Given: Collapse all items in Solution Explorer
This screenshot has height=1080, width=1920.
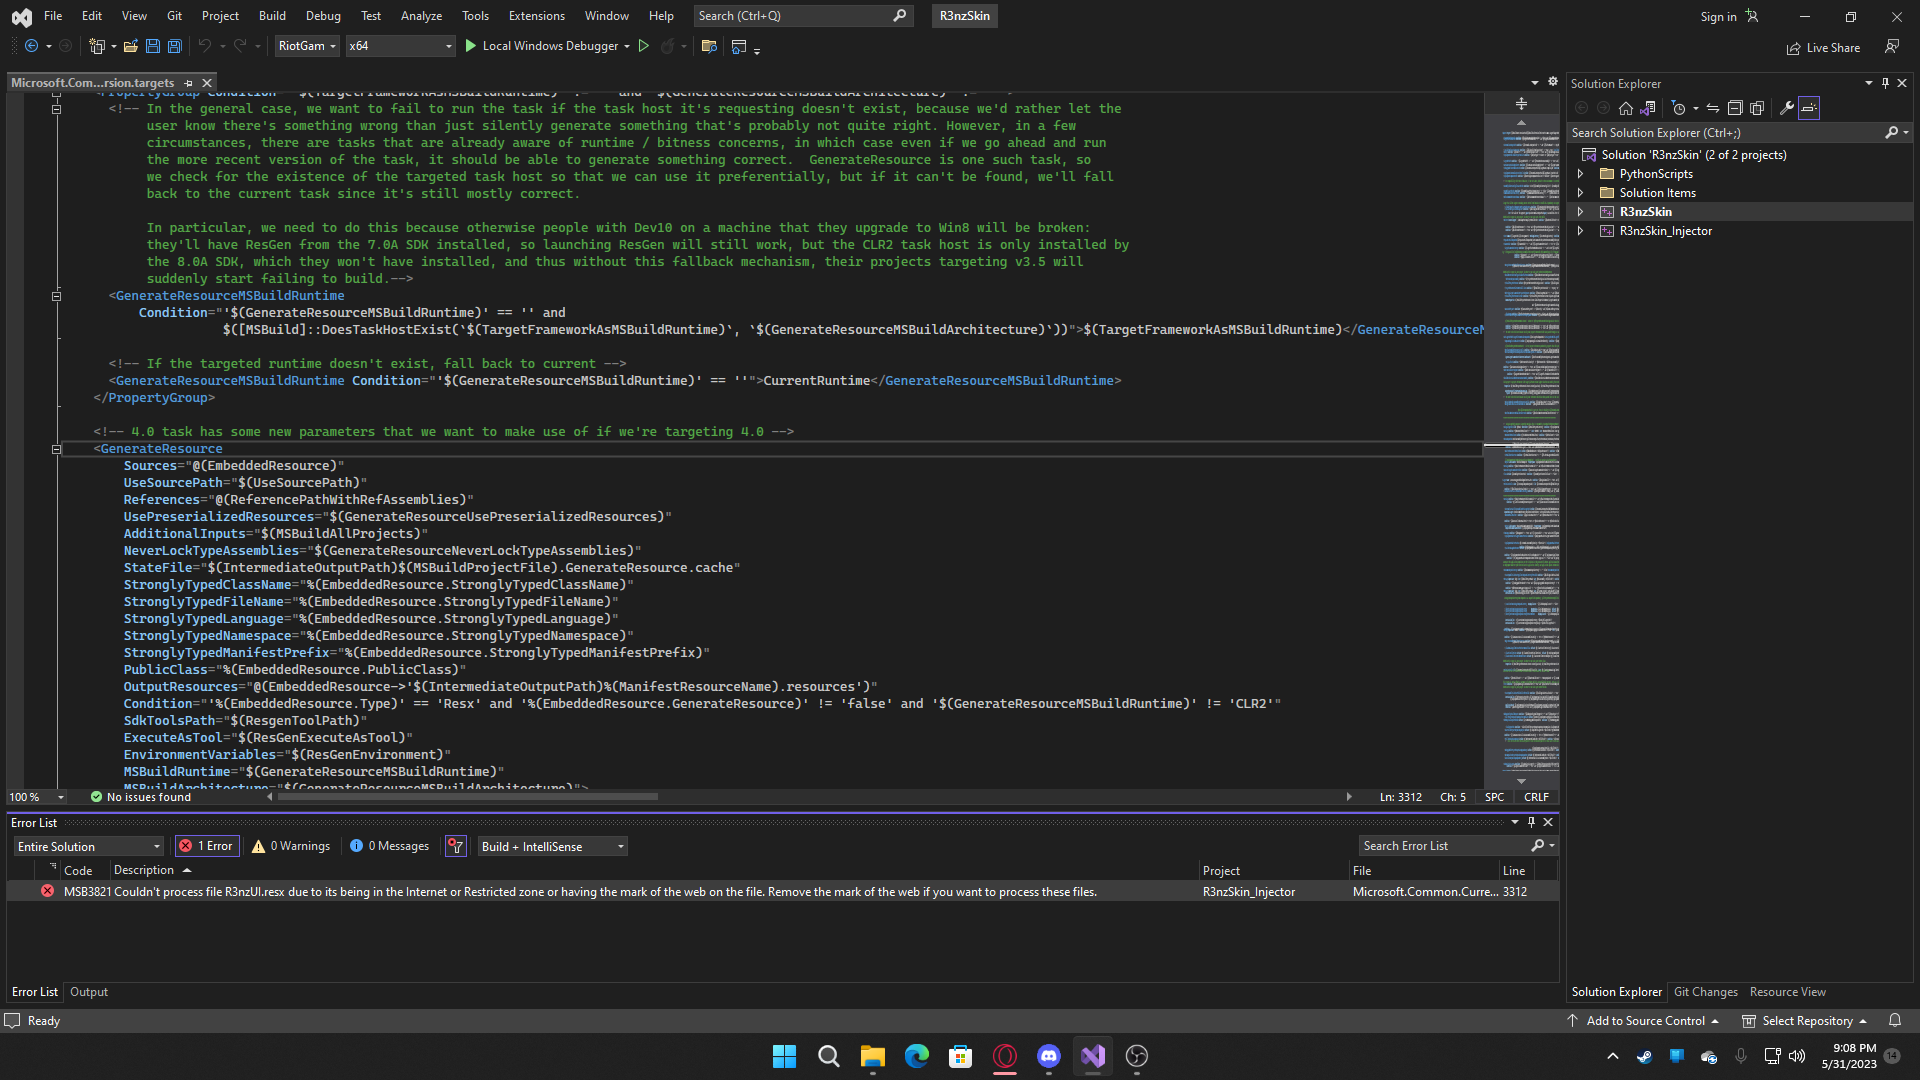Looking at the screenshot, I should pos(1735,107).
